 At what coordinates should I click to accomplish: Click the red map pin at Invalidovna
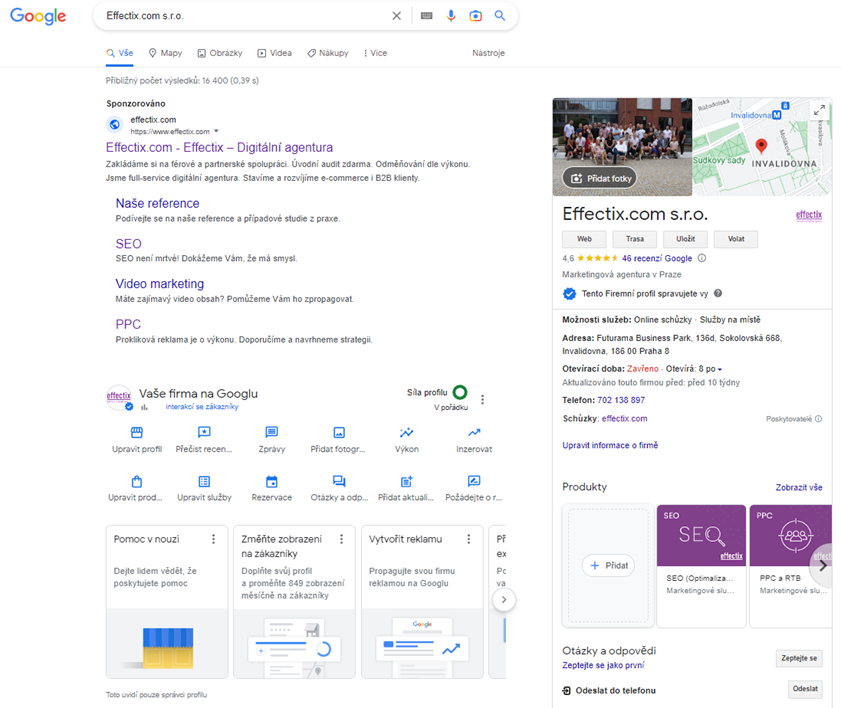[x=761, y=146]
